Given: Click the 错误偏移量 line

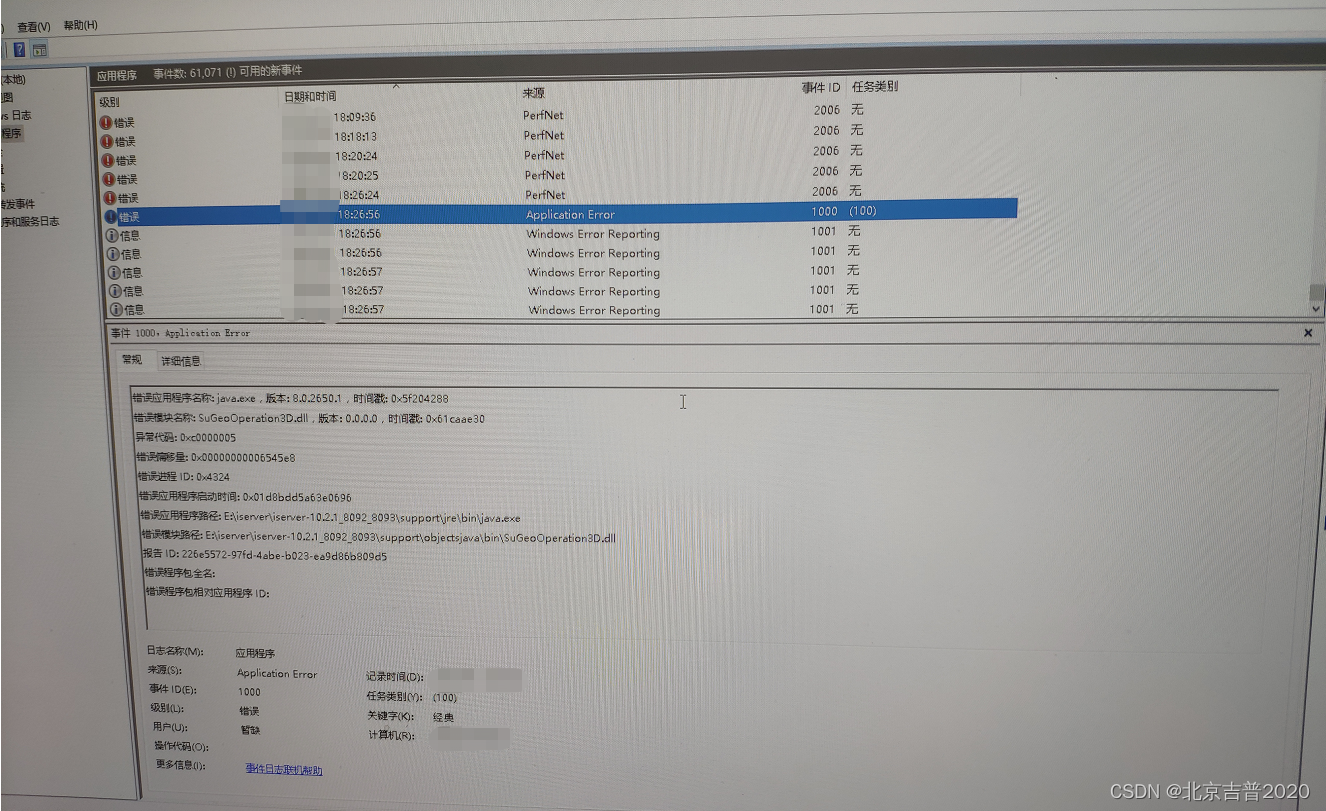Looking at the screenshot, I should (215, 457).
